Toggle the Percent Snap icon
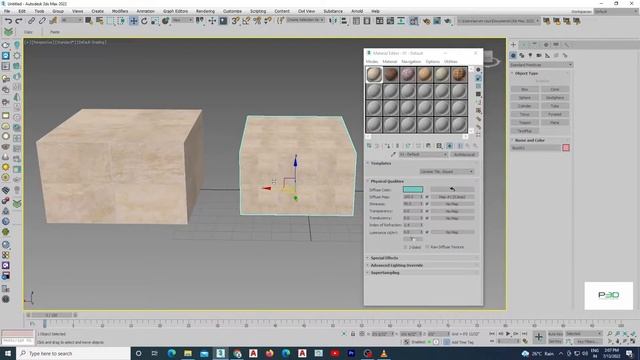 pyautogui.click(x=257, y=20)
